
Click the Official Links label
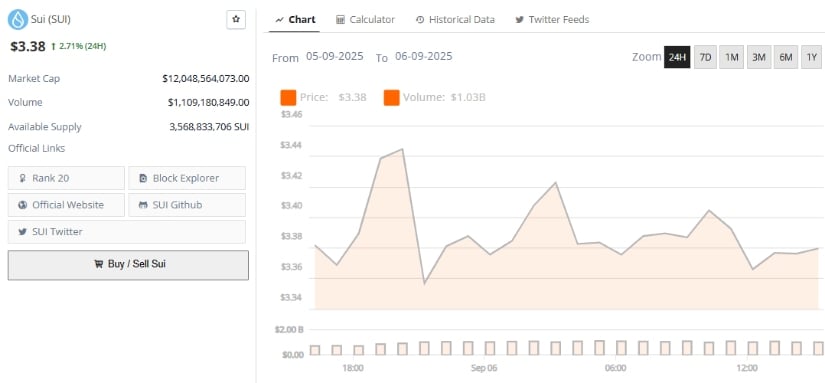click(37, 148)
